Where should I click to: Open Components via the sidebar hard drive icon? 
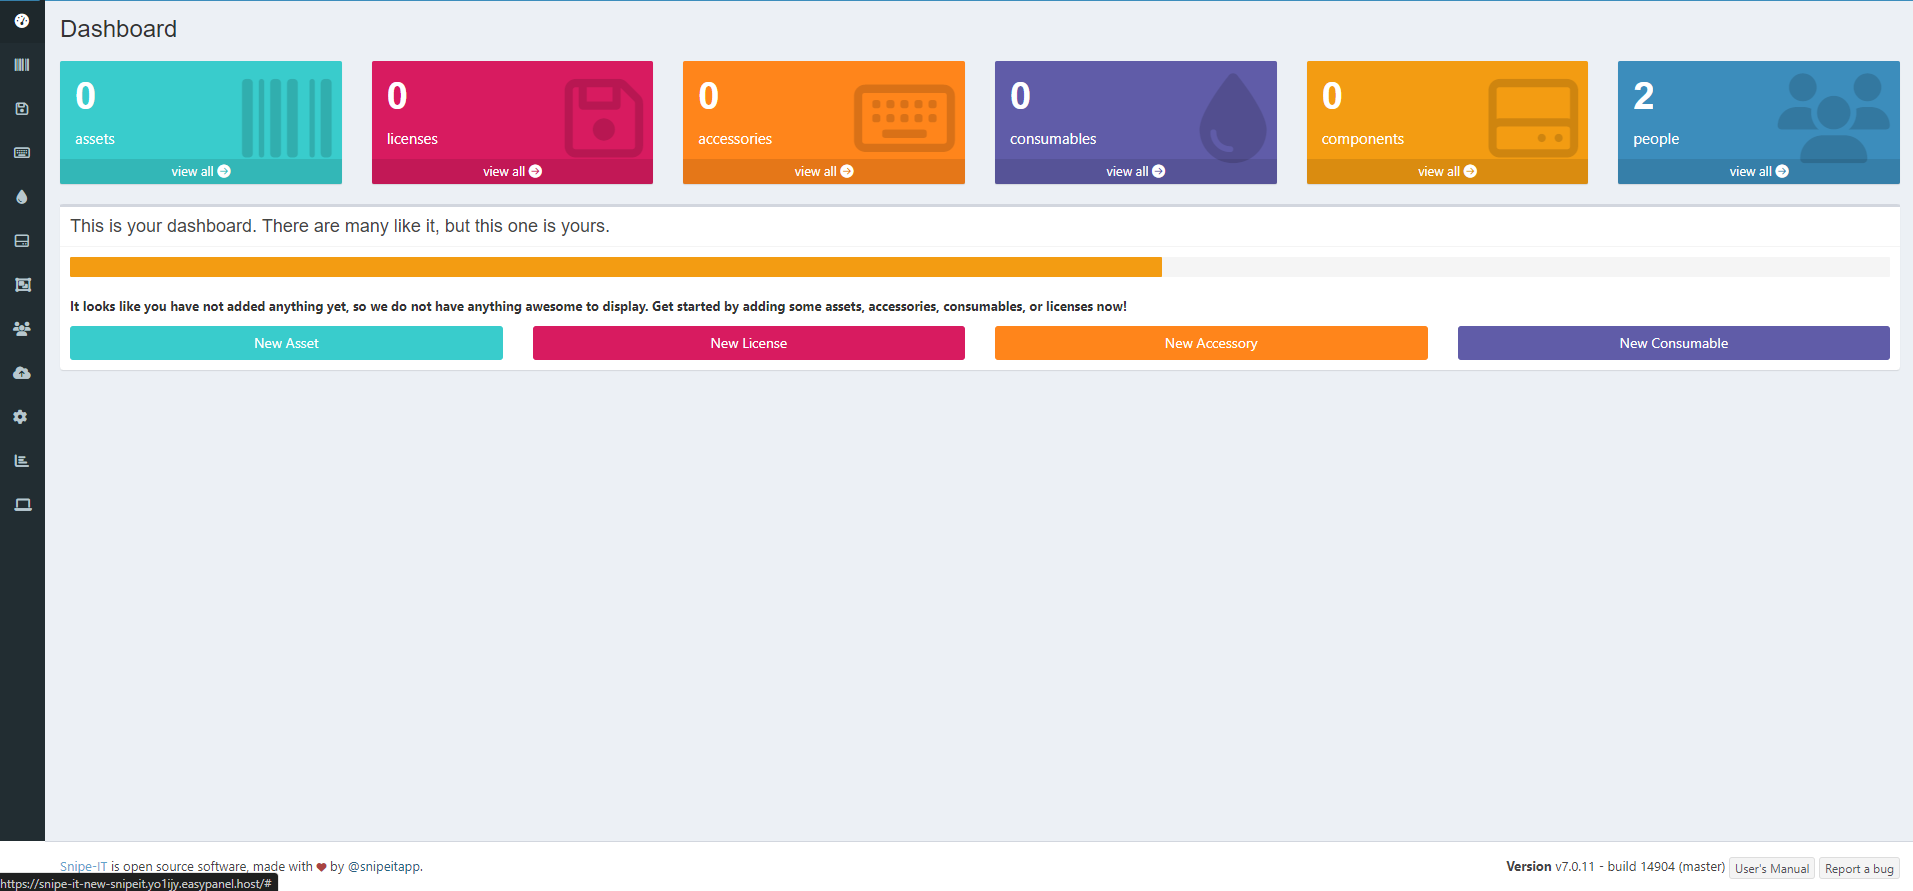(22, 241)
